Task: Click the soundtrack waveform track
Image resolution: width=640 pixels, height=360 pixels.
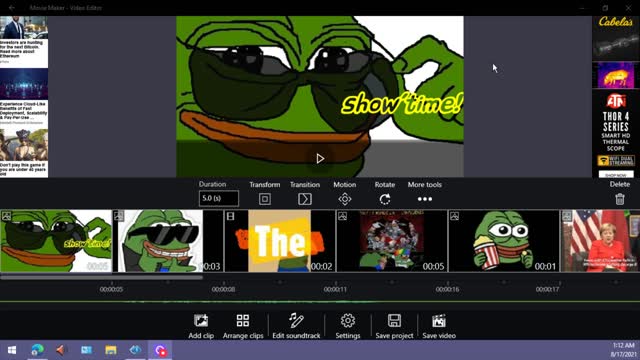Action: click(320, 302)
